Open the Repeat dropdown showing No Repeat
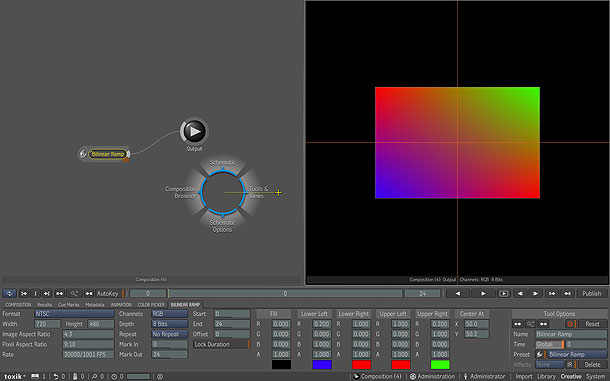Screen dimensions: 610x381 (169, 334)
